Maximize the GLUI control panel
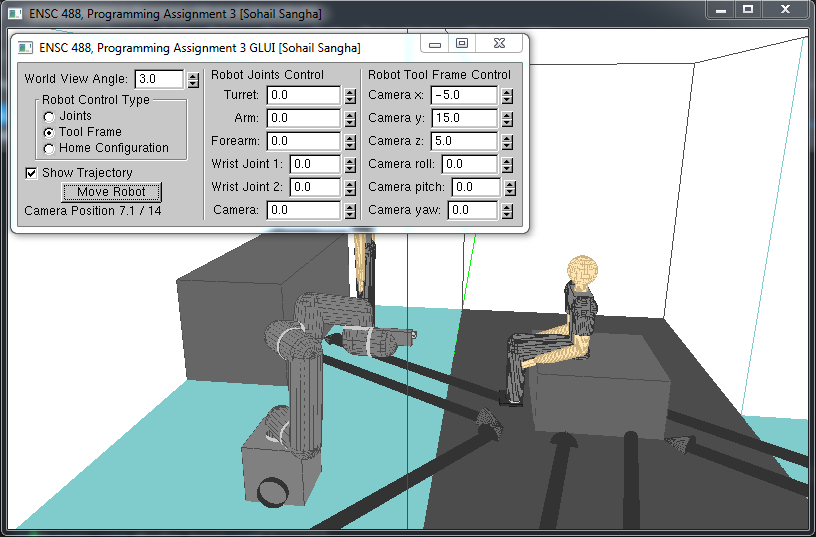Screen dimensions: 816x537 pos(461,44)
